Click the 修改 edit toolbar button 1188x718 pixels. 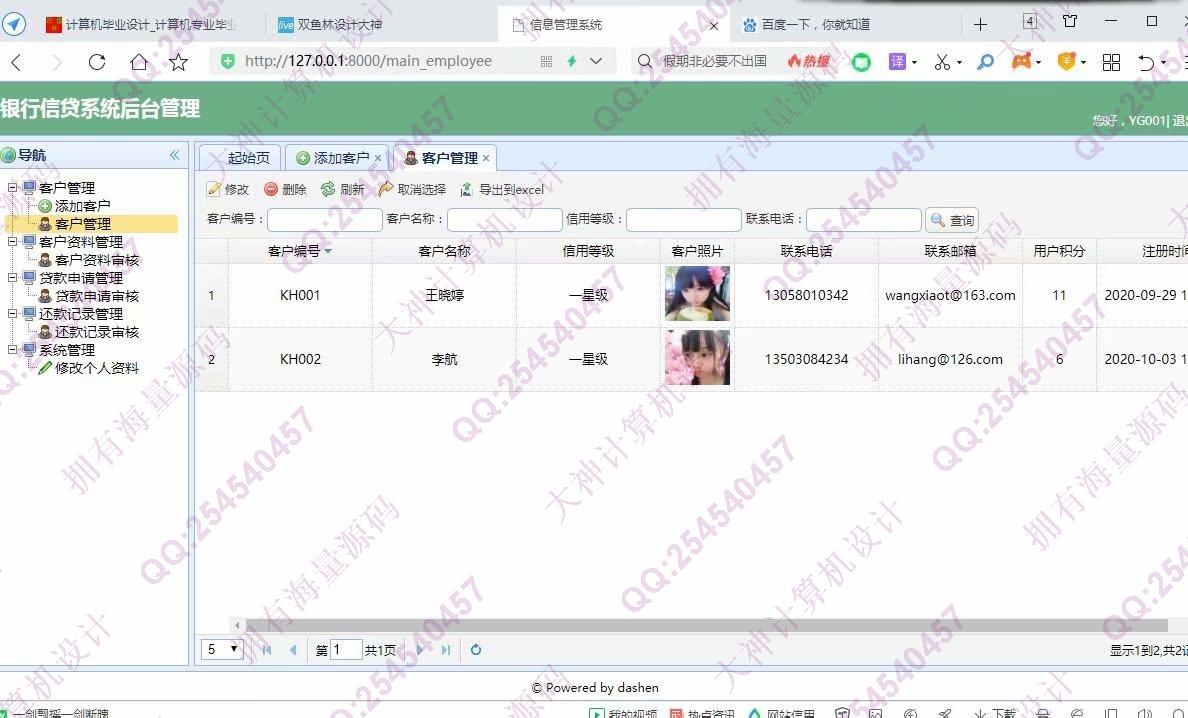coord(229,189)
